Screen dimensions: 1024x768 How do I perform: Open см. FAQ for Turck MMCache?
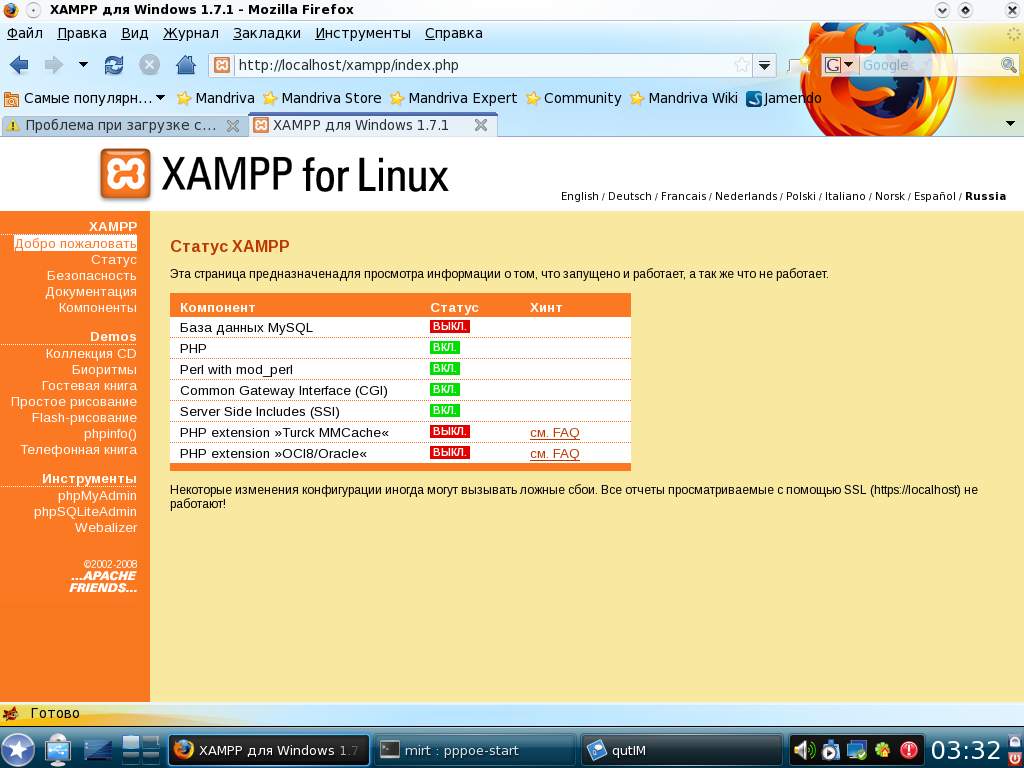pos(554,432)
